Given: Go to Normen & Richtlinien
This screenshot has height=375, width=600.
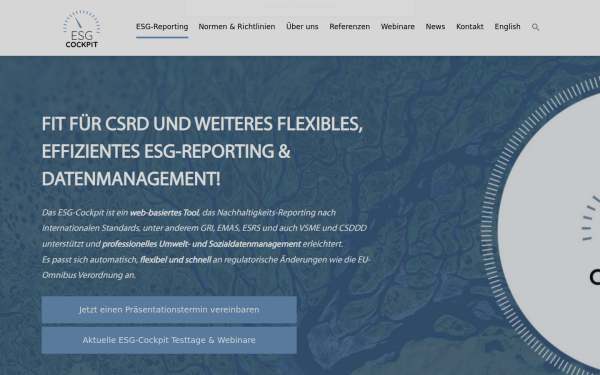Looking at the screenshot, I should [236, 27].
